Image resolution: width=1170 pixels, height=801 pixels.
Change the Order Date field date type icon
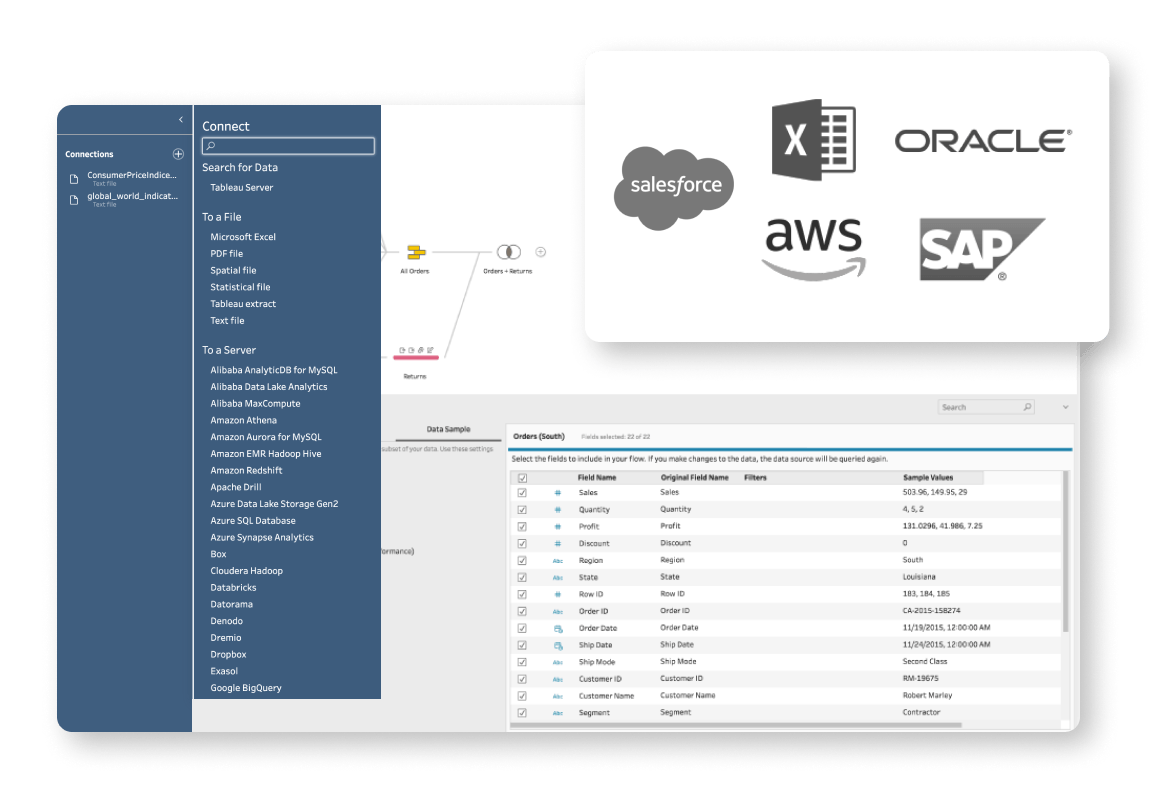point(557,629)
